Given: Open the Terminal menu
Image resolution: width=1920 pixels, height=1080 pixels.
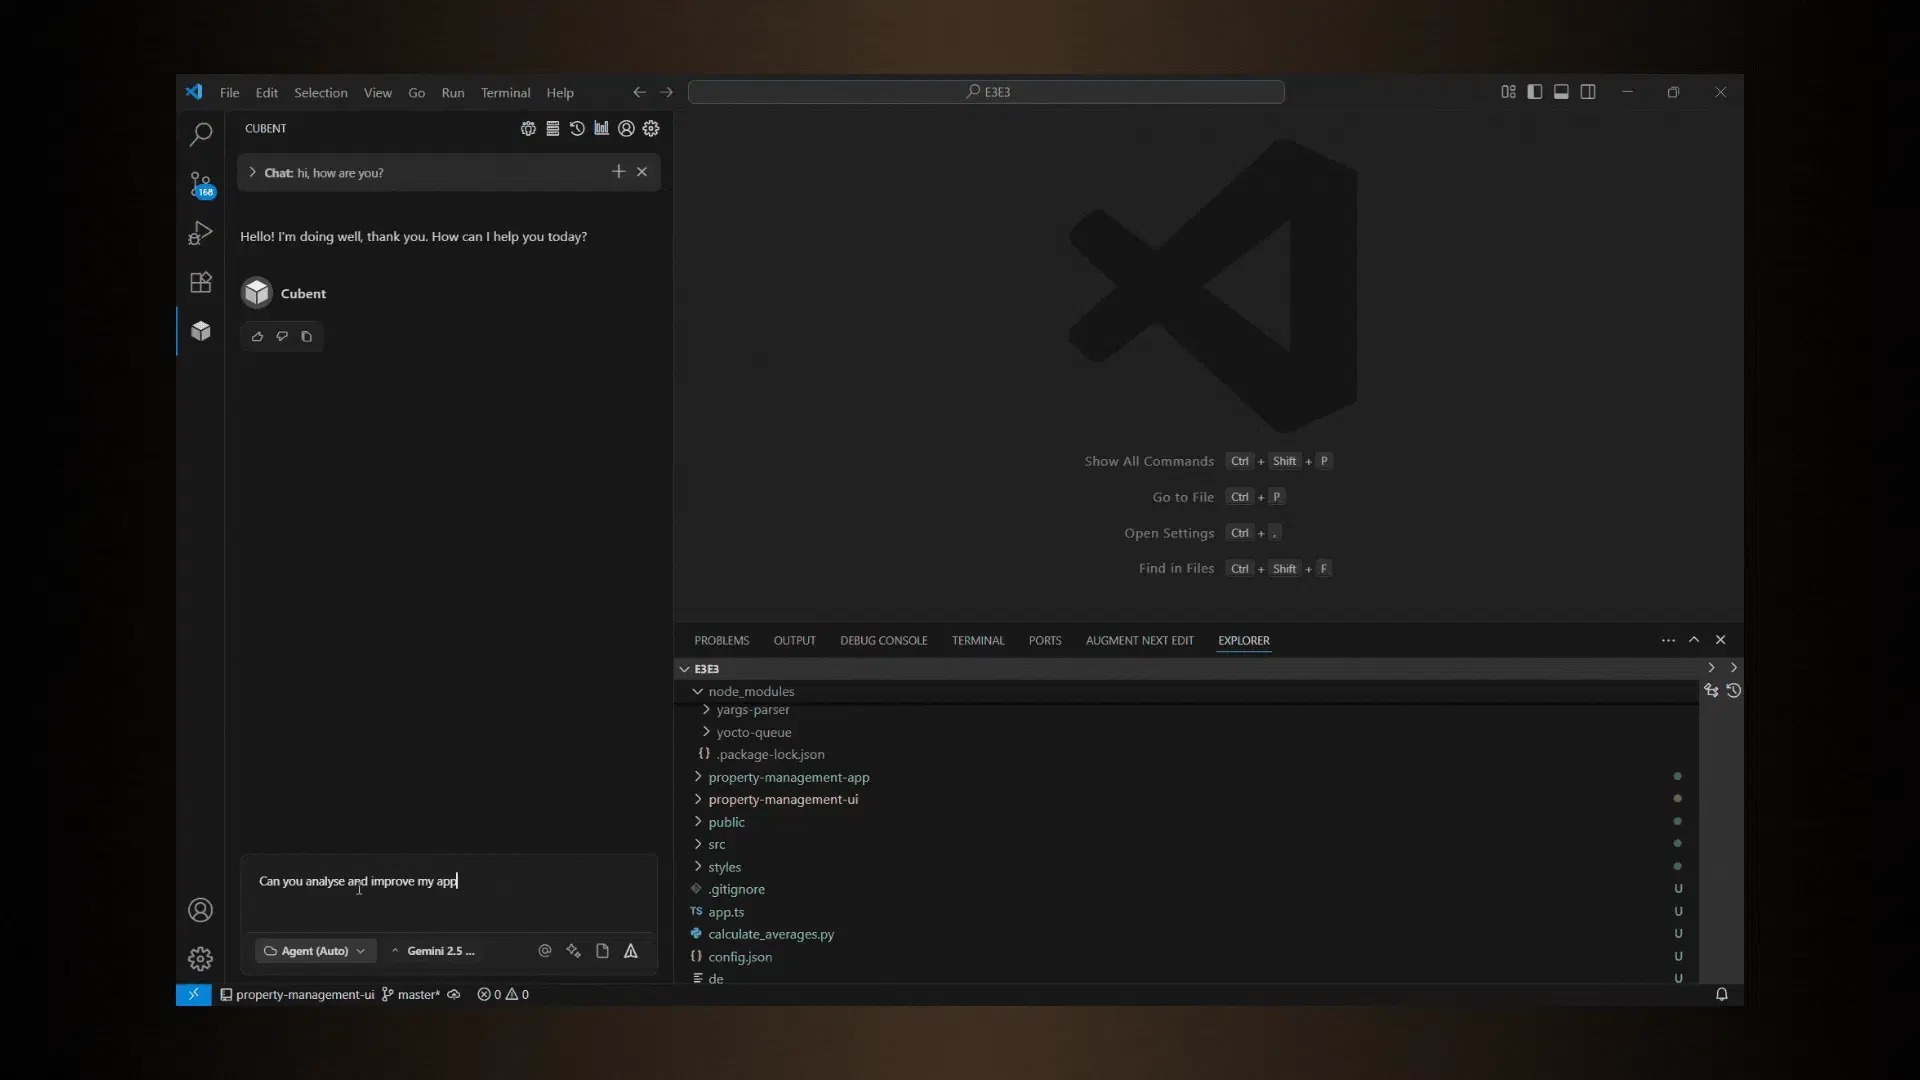Looking at the screenshot, I should (505, 93).
